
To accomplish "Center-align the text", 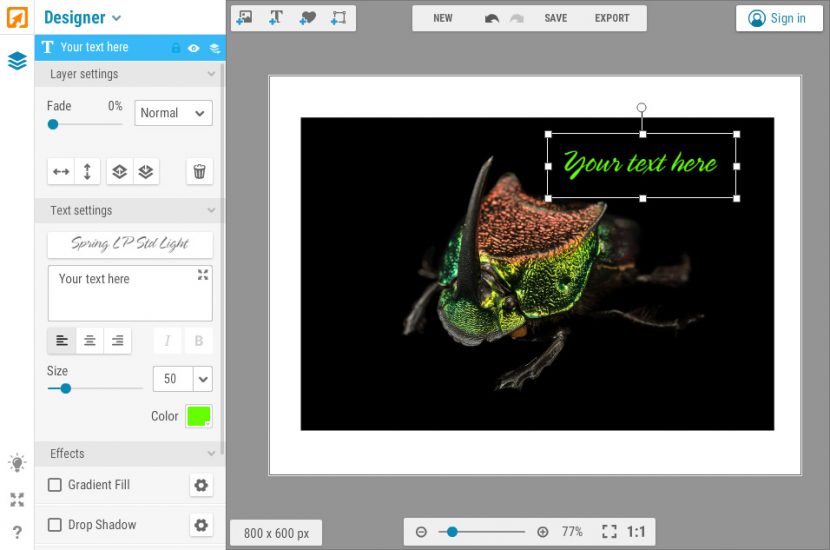I will [x=89, y=340].
